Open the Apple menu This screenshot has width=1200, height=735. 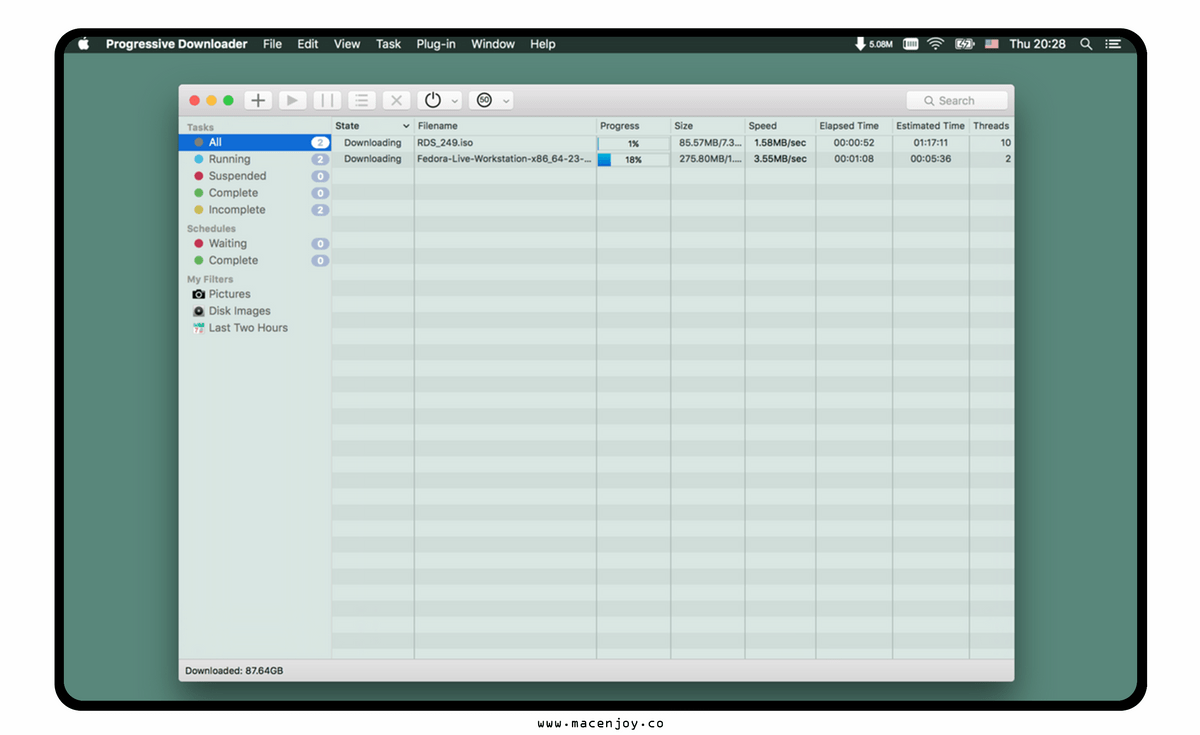[x=84, y=44]
